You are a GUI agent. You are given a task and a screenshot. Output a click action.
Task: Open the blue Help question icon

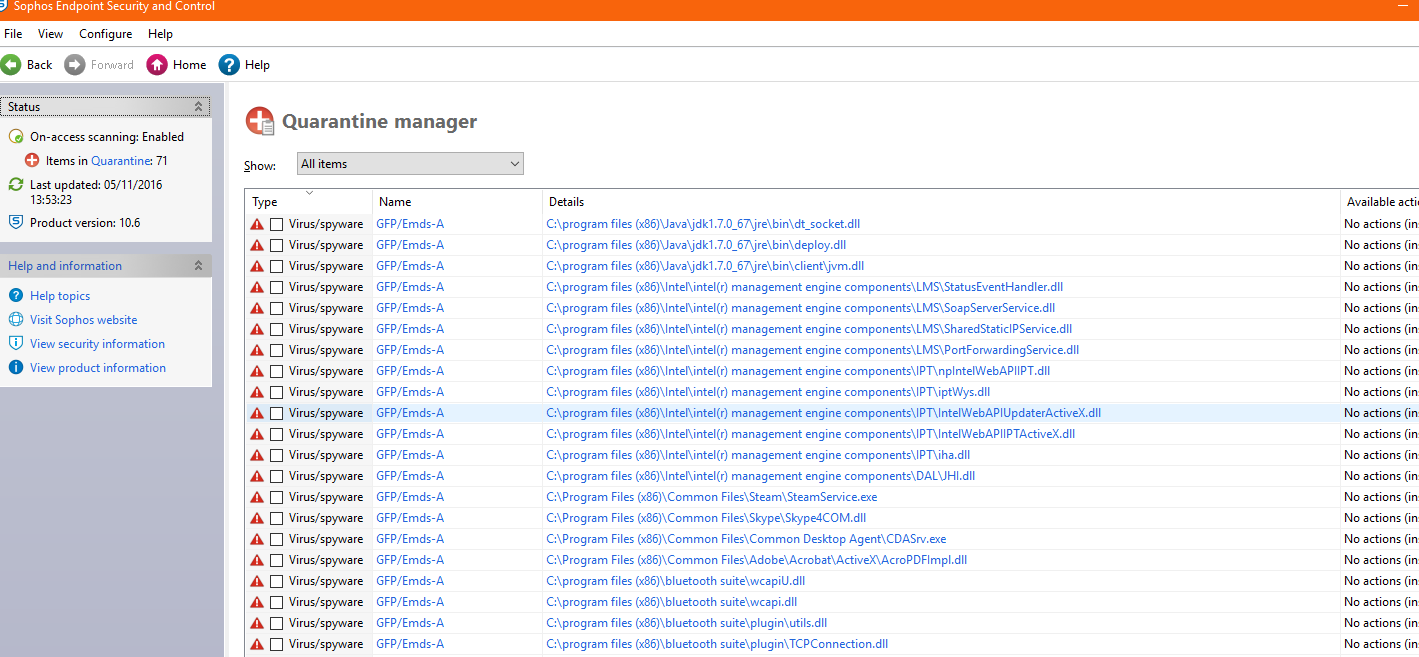click(229, 65)
